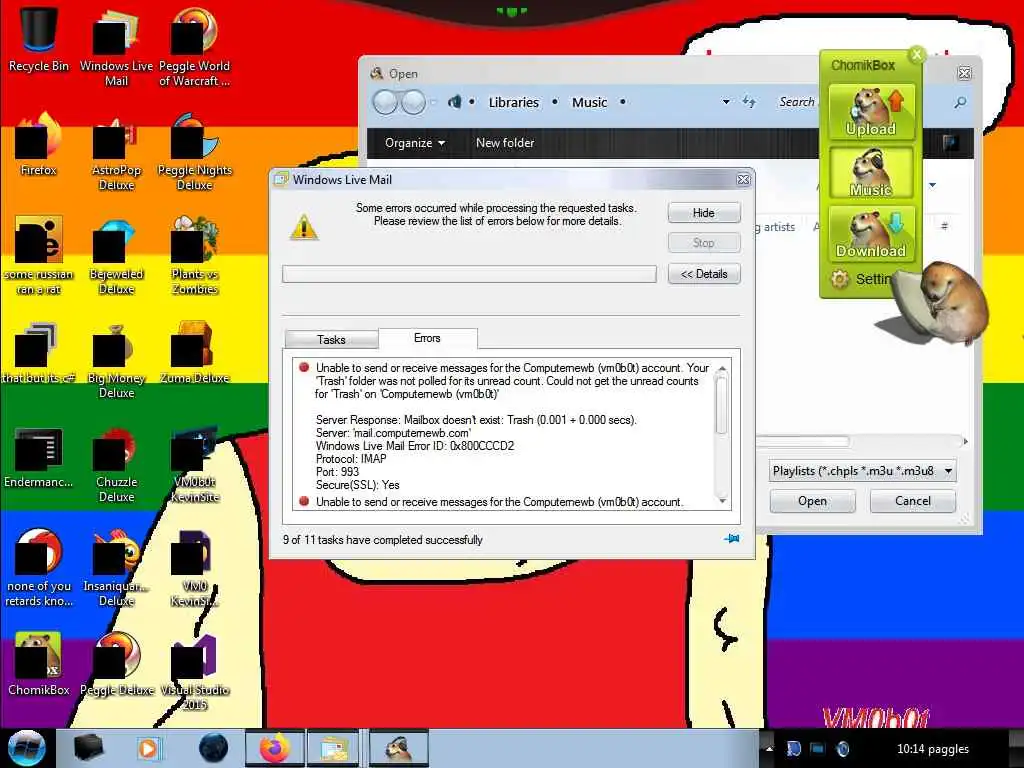Click the error list scrollbar down arrow
1024x768 pixels.
pyautogui.click(x=722, y=501)
